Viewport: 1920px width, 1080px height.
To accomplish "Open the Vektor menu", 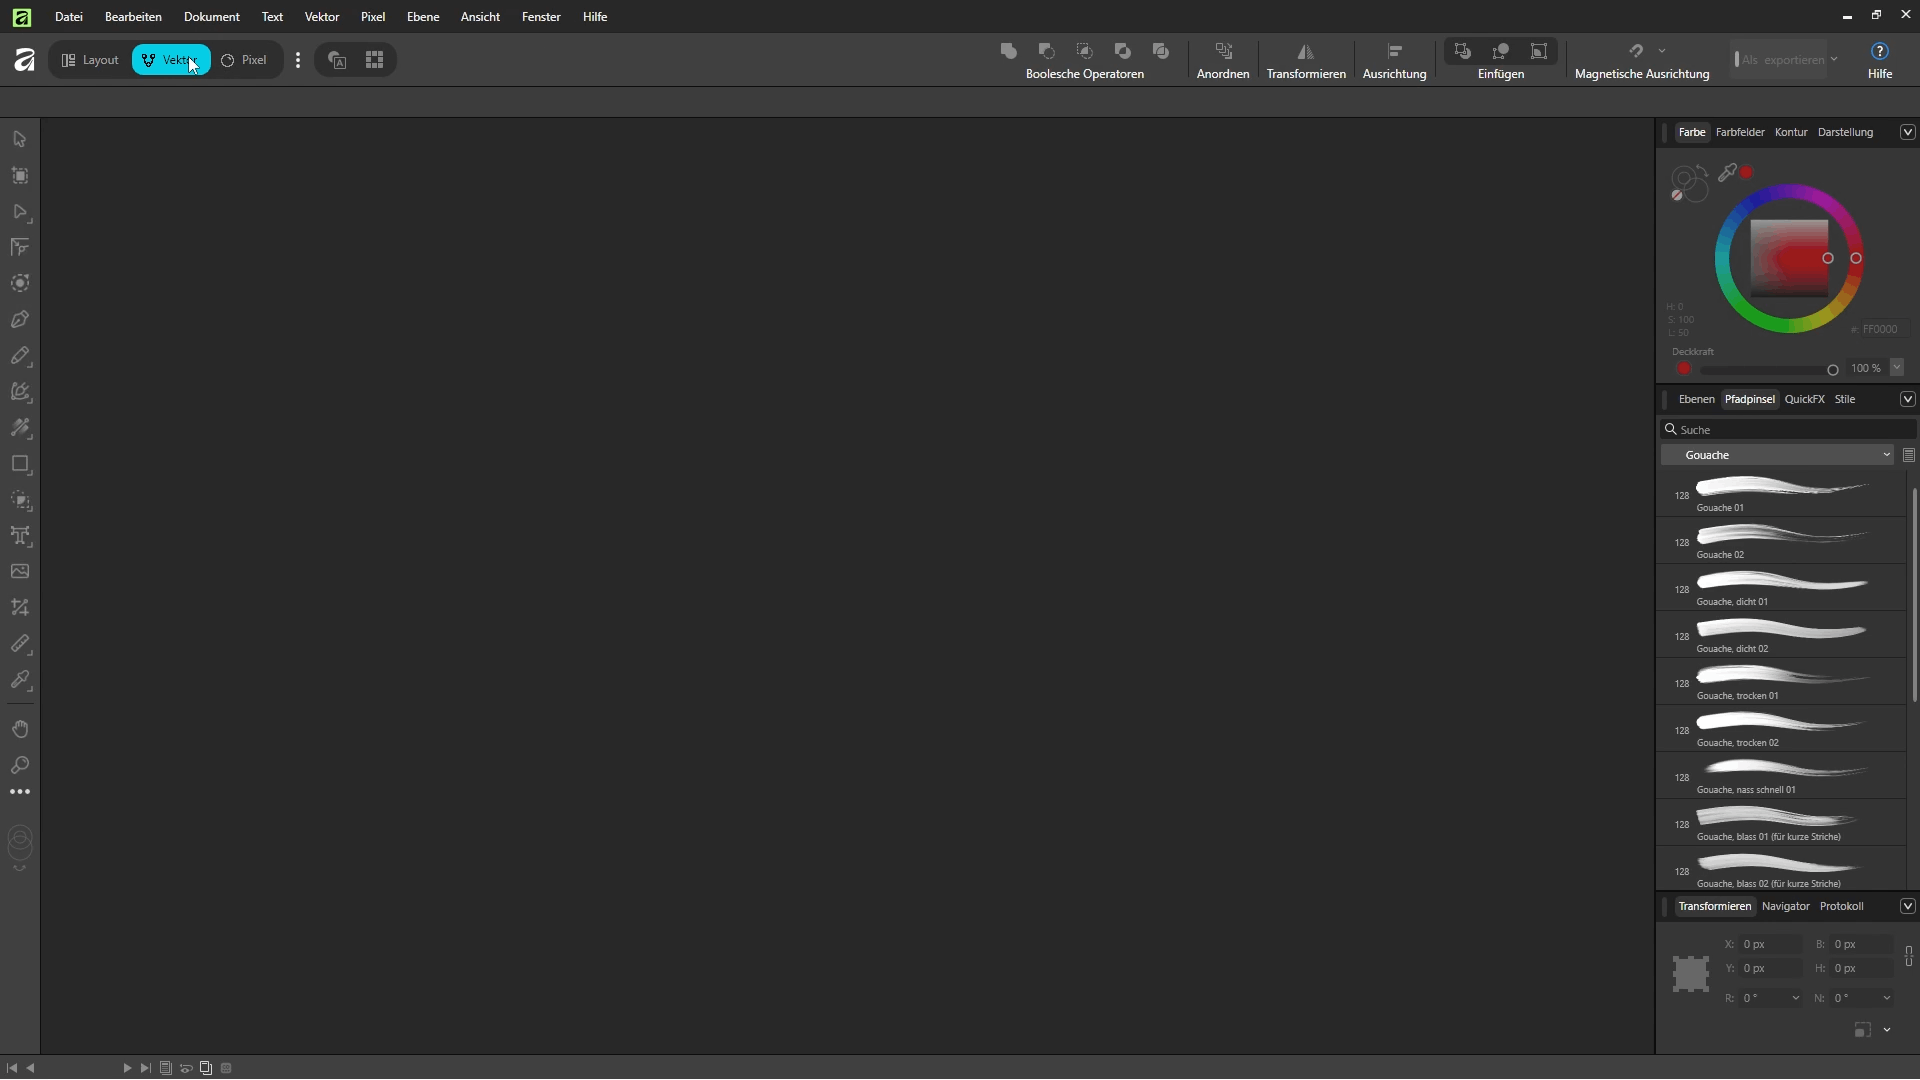I will (x=322, y=17).
